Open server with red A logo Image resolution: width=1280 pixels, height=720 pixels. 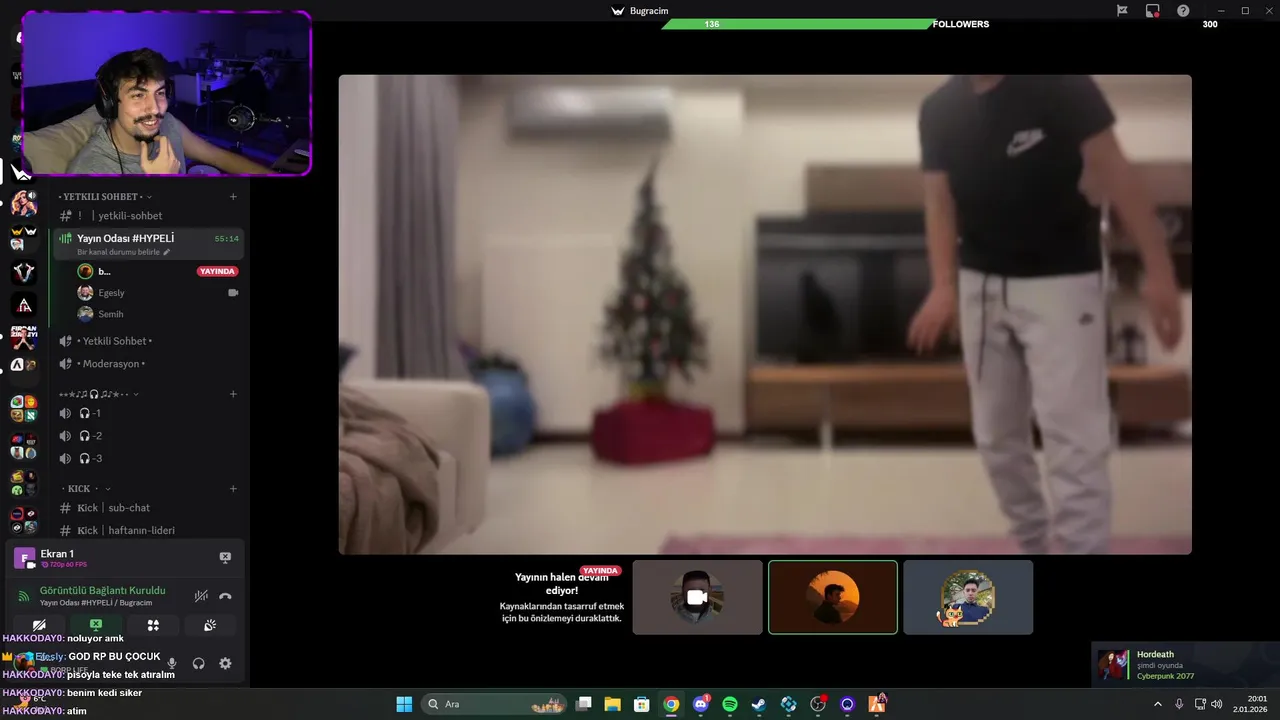[x=24, y=305]
